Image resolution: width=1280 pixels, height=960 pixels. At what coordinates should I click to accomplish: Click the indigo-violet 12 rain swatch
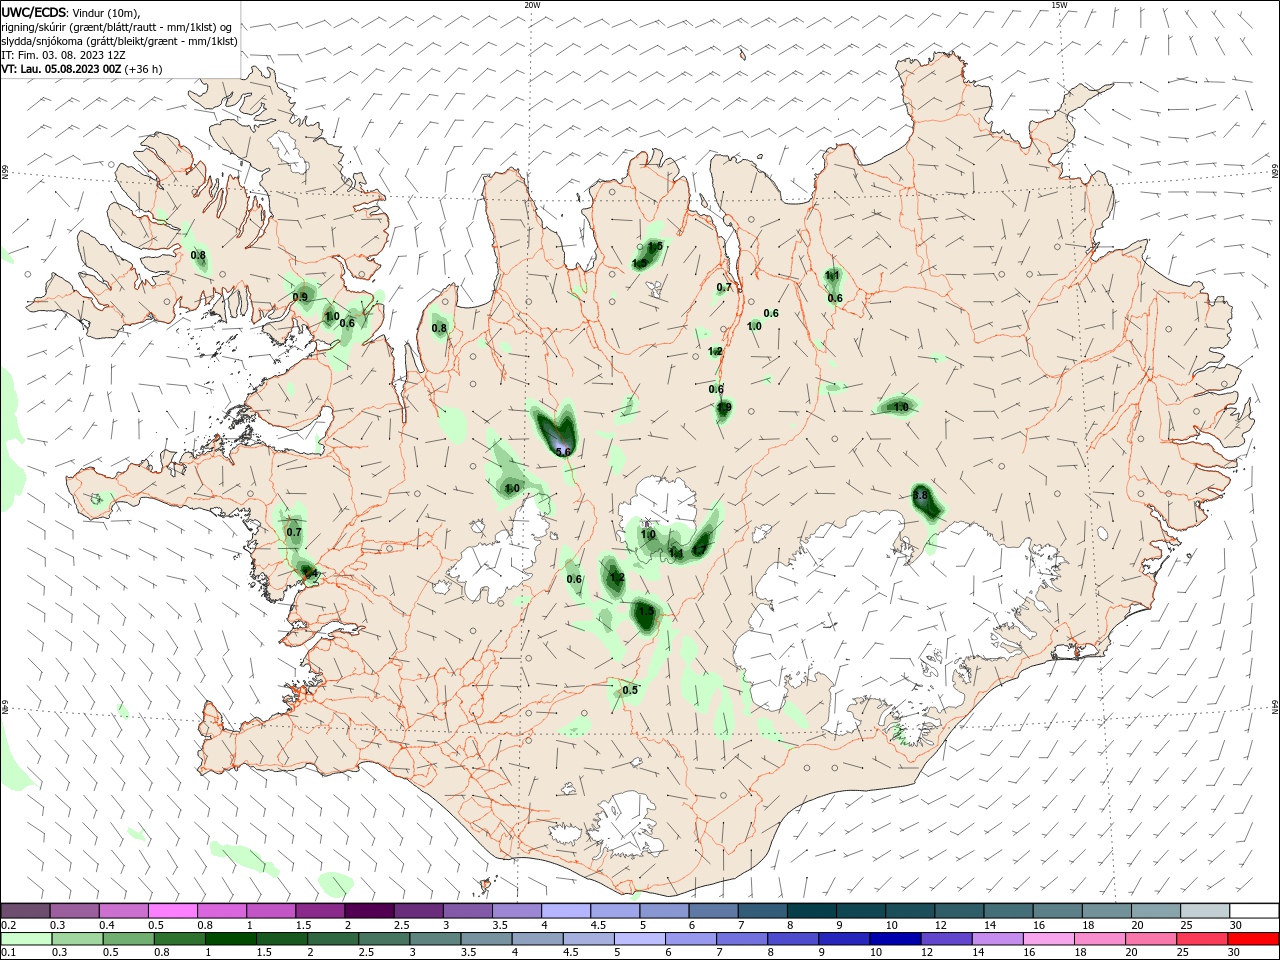click(946, 939)
